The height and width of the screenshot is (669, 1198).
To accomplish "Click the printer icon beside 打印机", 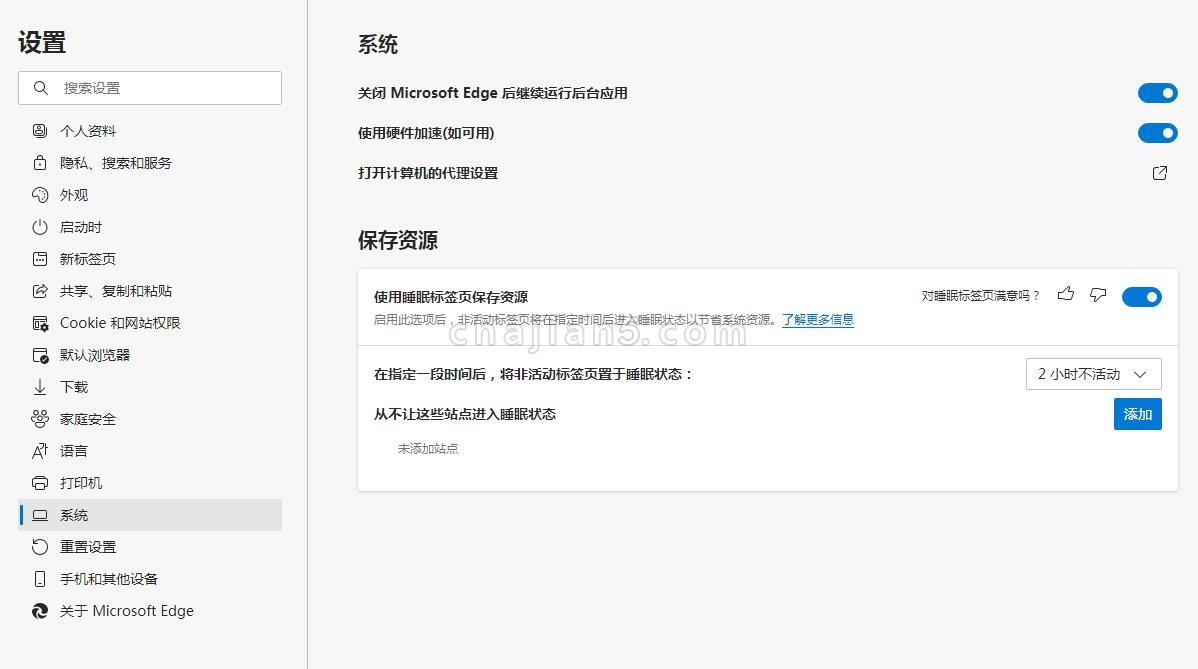I will point(40,483).
